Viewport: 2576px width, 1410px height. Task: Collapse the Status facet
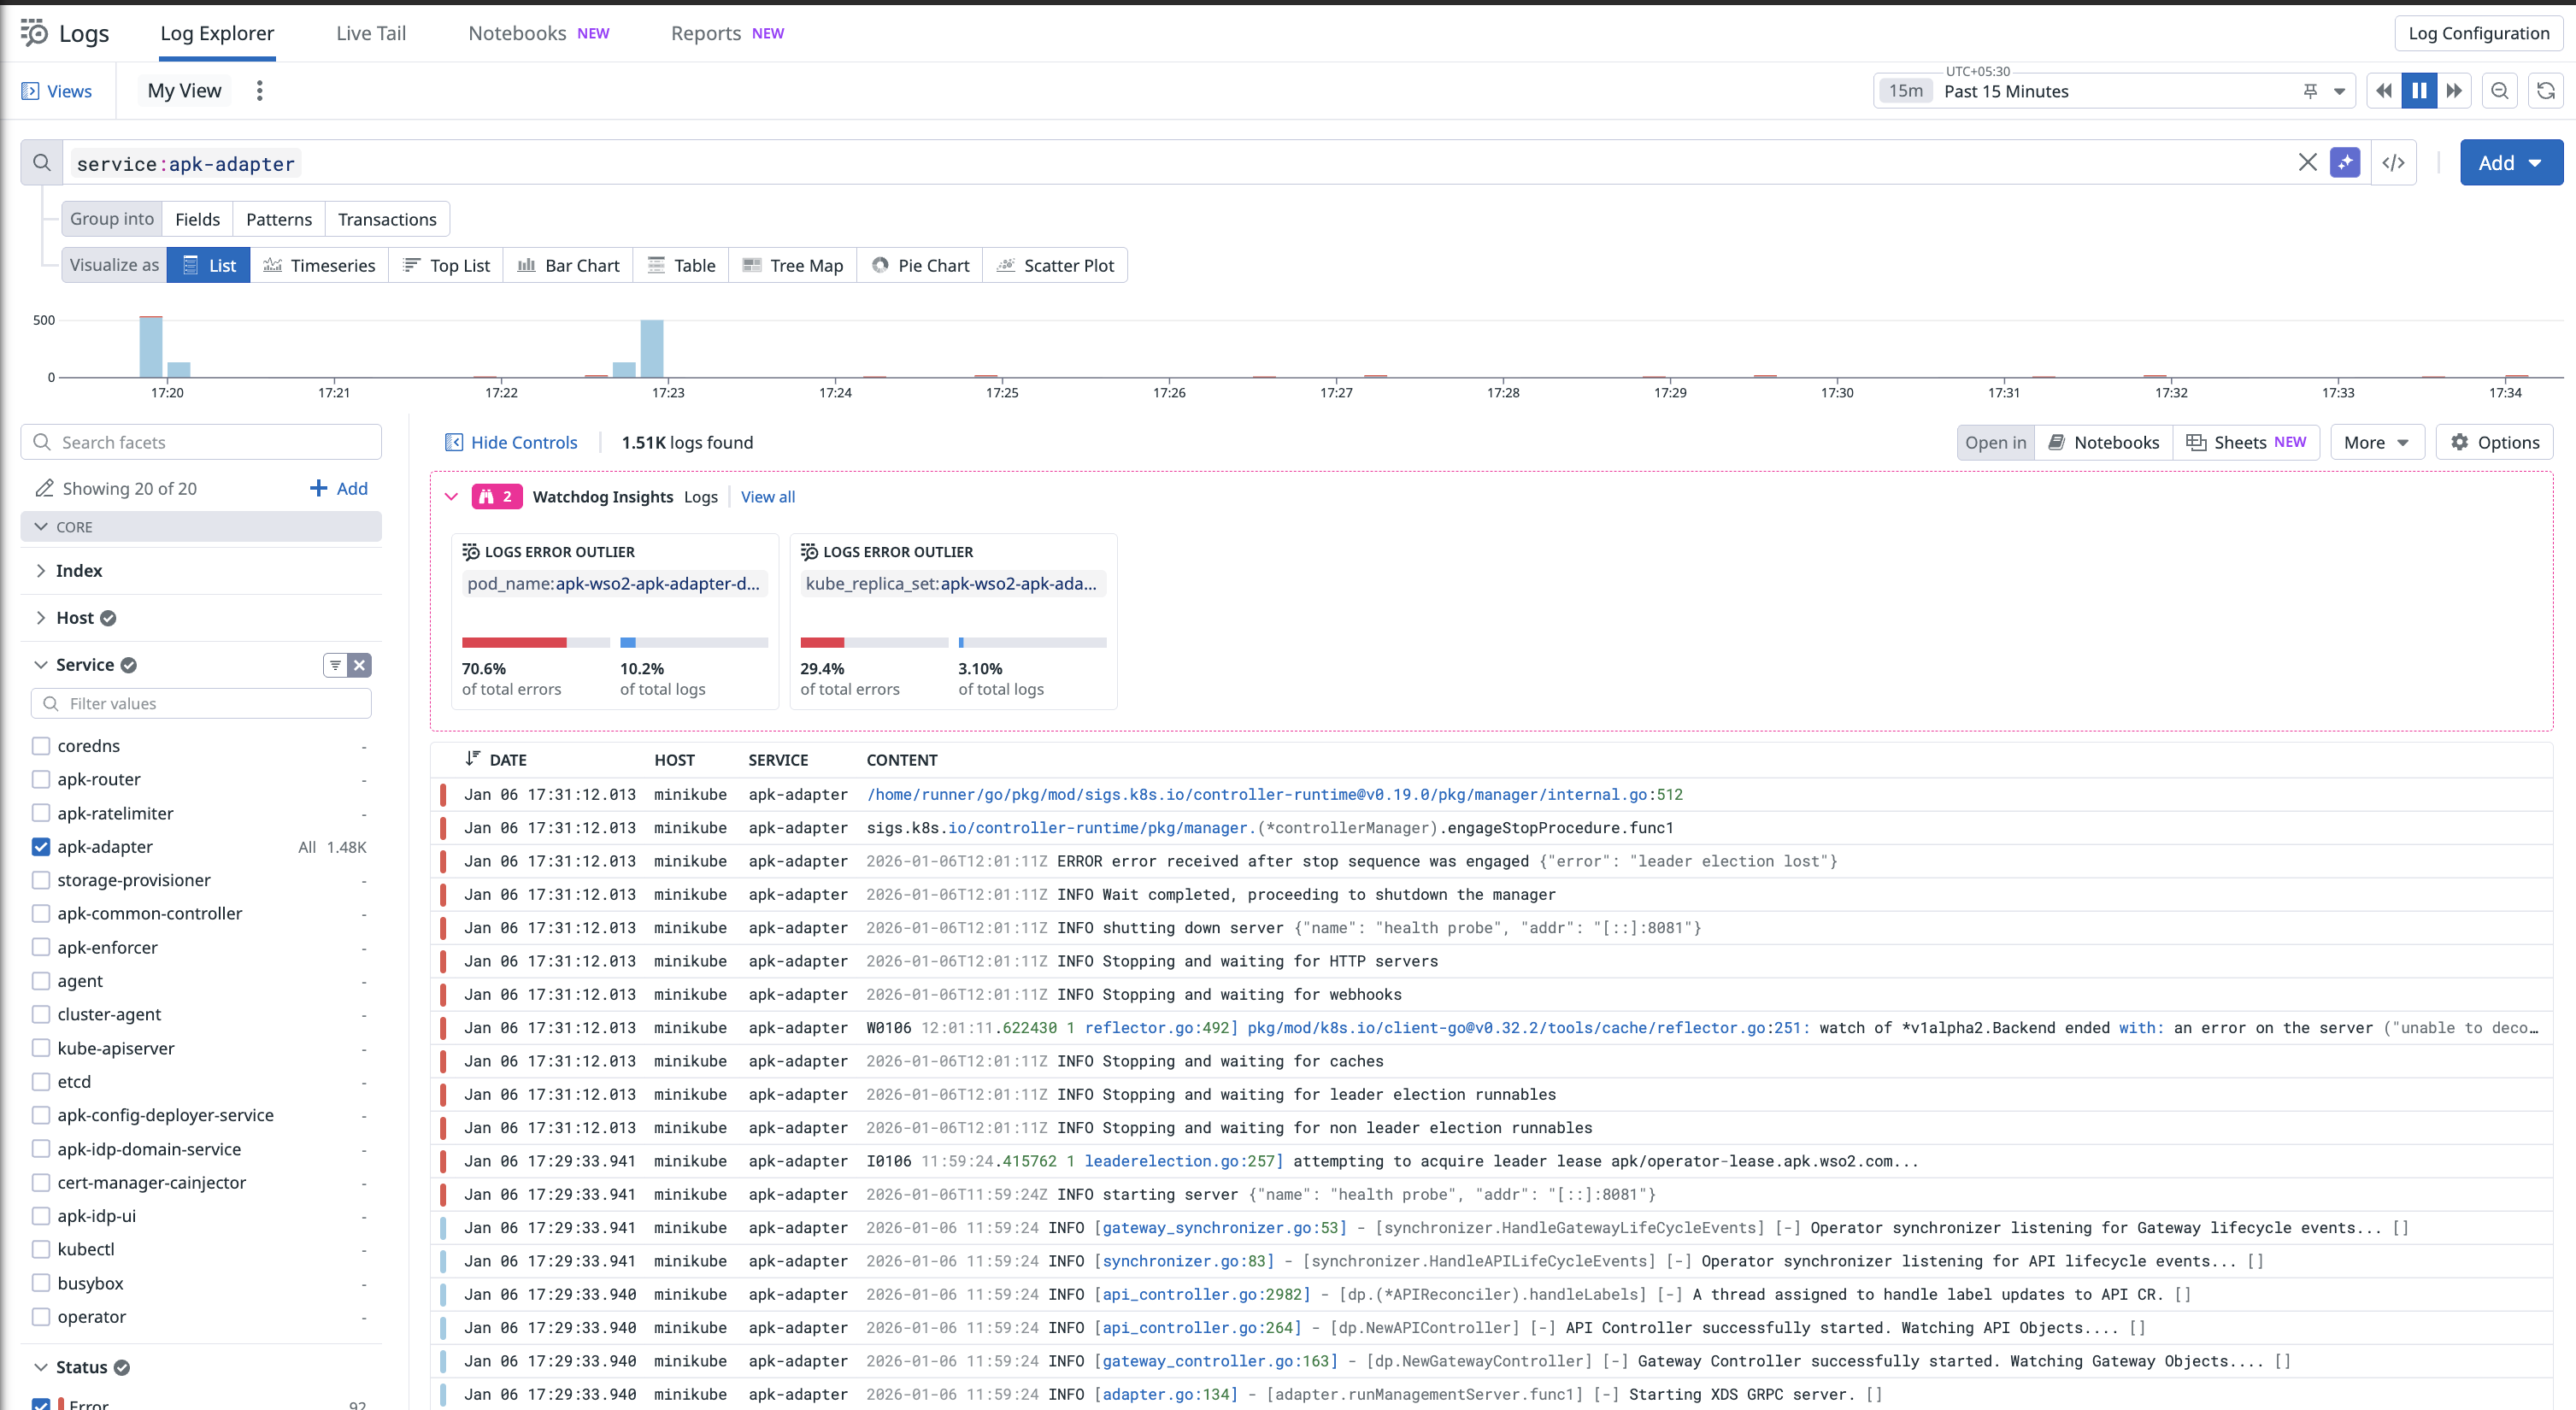(x=41, y=1367)
